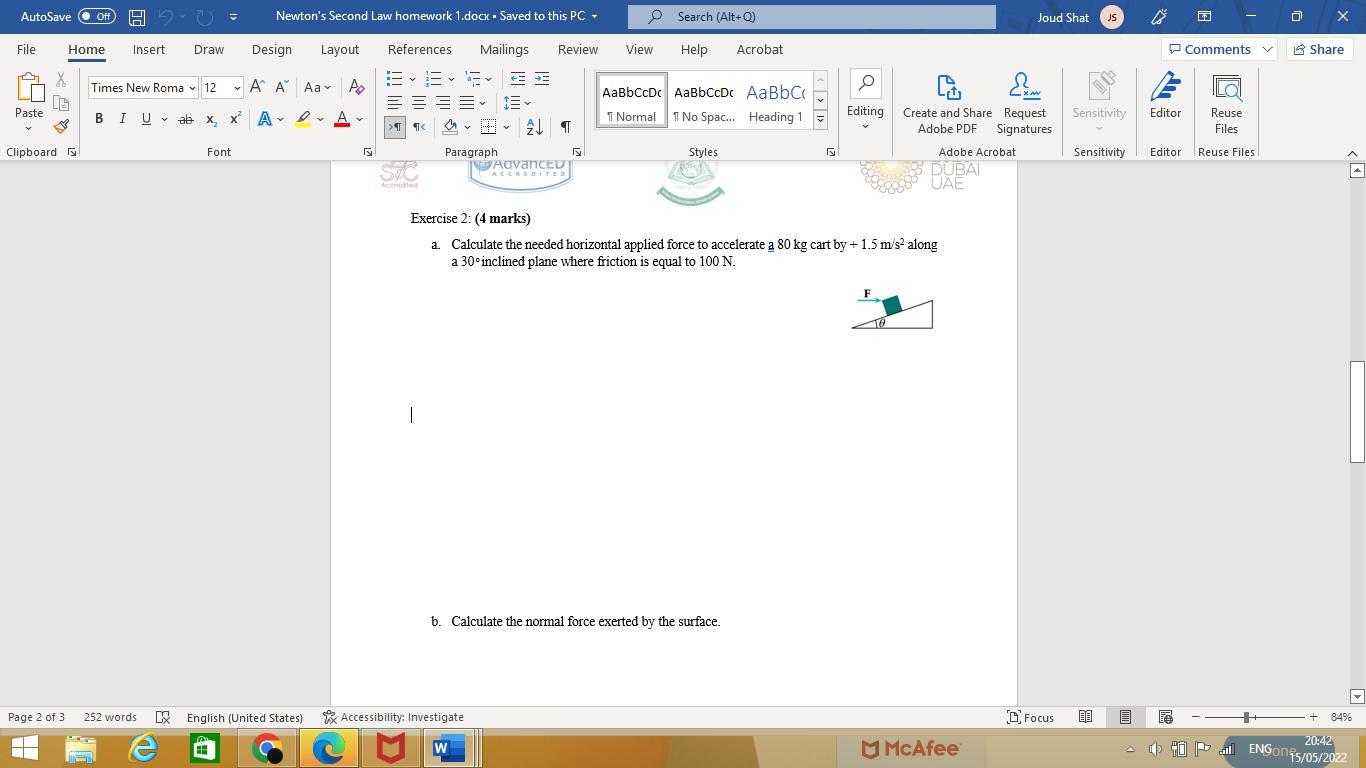Open the References ribbon tab
Viewport: 1366px width, 768px height.
419,49
